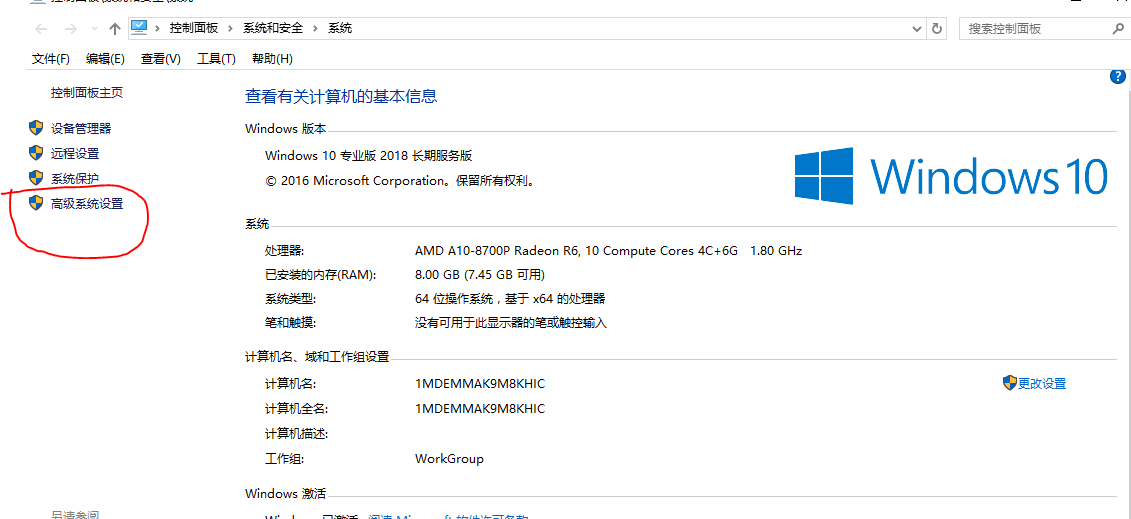Image resolution: width=1131 pixels, height=519 pixels.
Task: Click text Windows 10 专业版 2018 长期服务版
Action: [369, 155]
